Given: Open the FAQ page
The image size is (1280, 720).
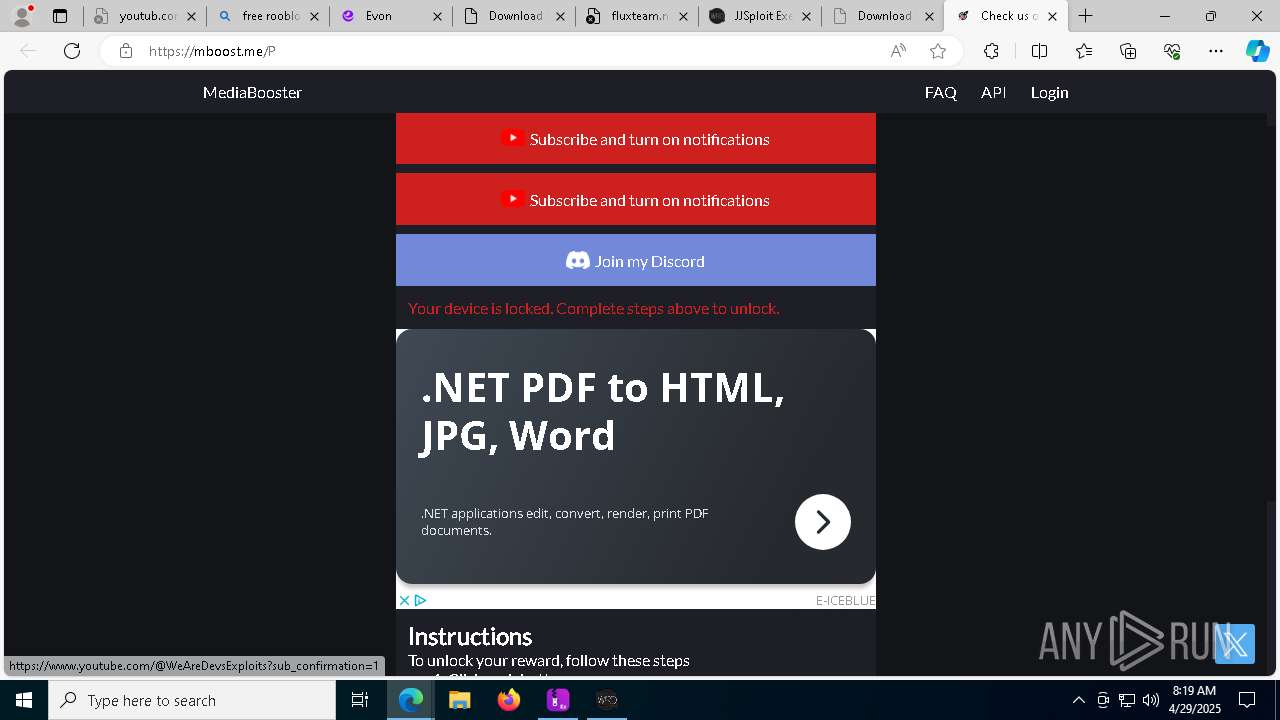Looking at the screenshot, I should [941, 92].
